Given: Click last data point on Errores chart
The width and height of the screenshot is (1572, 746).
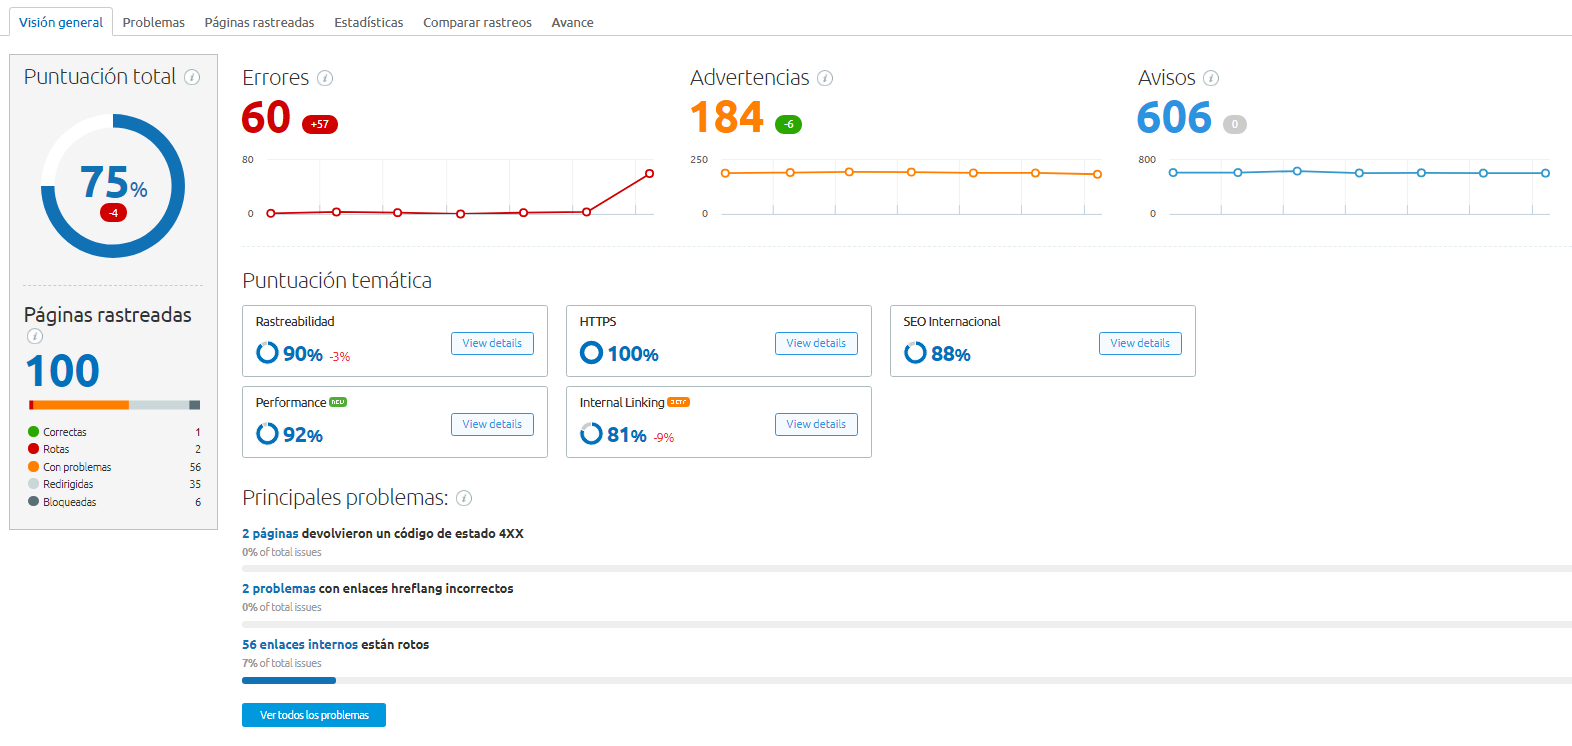Looking at the screenshot, I should click(649, 173).
